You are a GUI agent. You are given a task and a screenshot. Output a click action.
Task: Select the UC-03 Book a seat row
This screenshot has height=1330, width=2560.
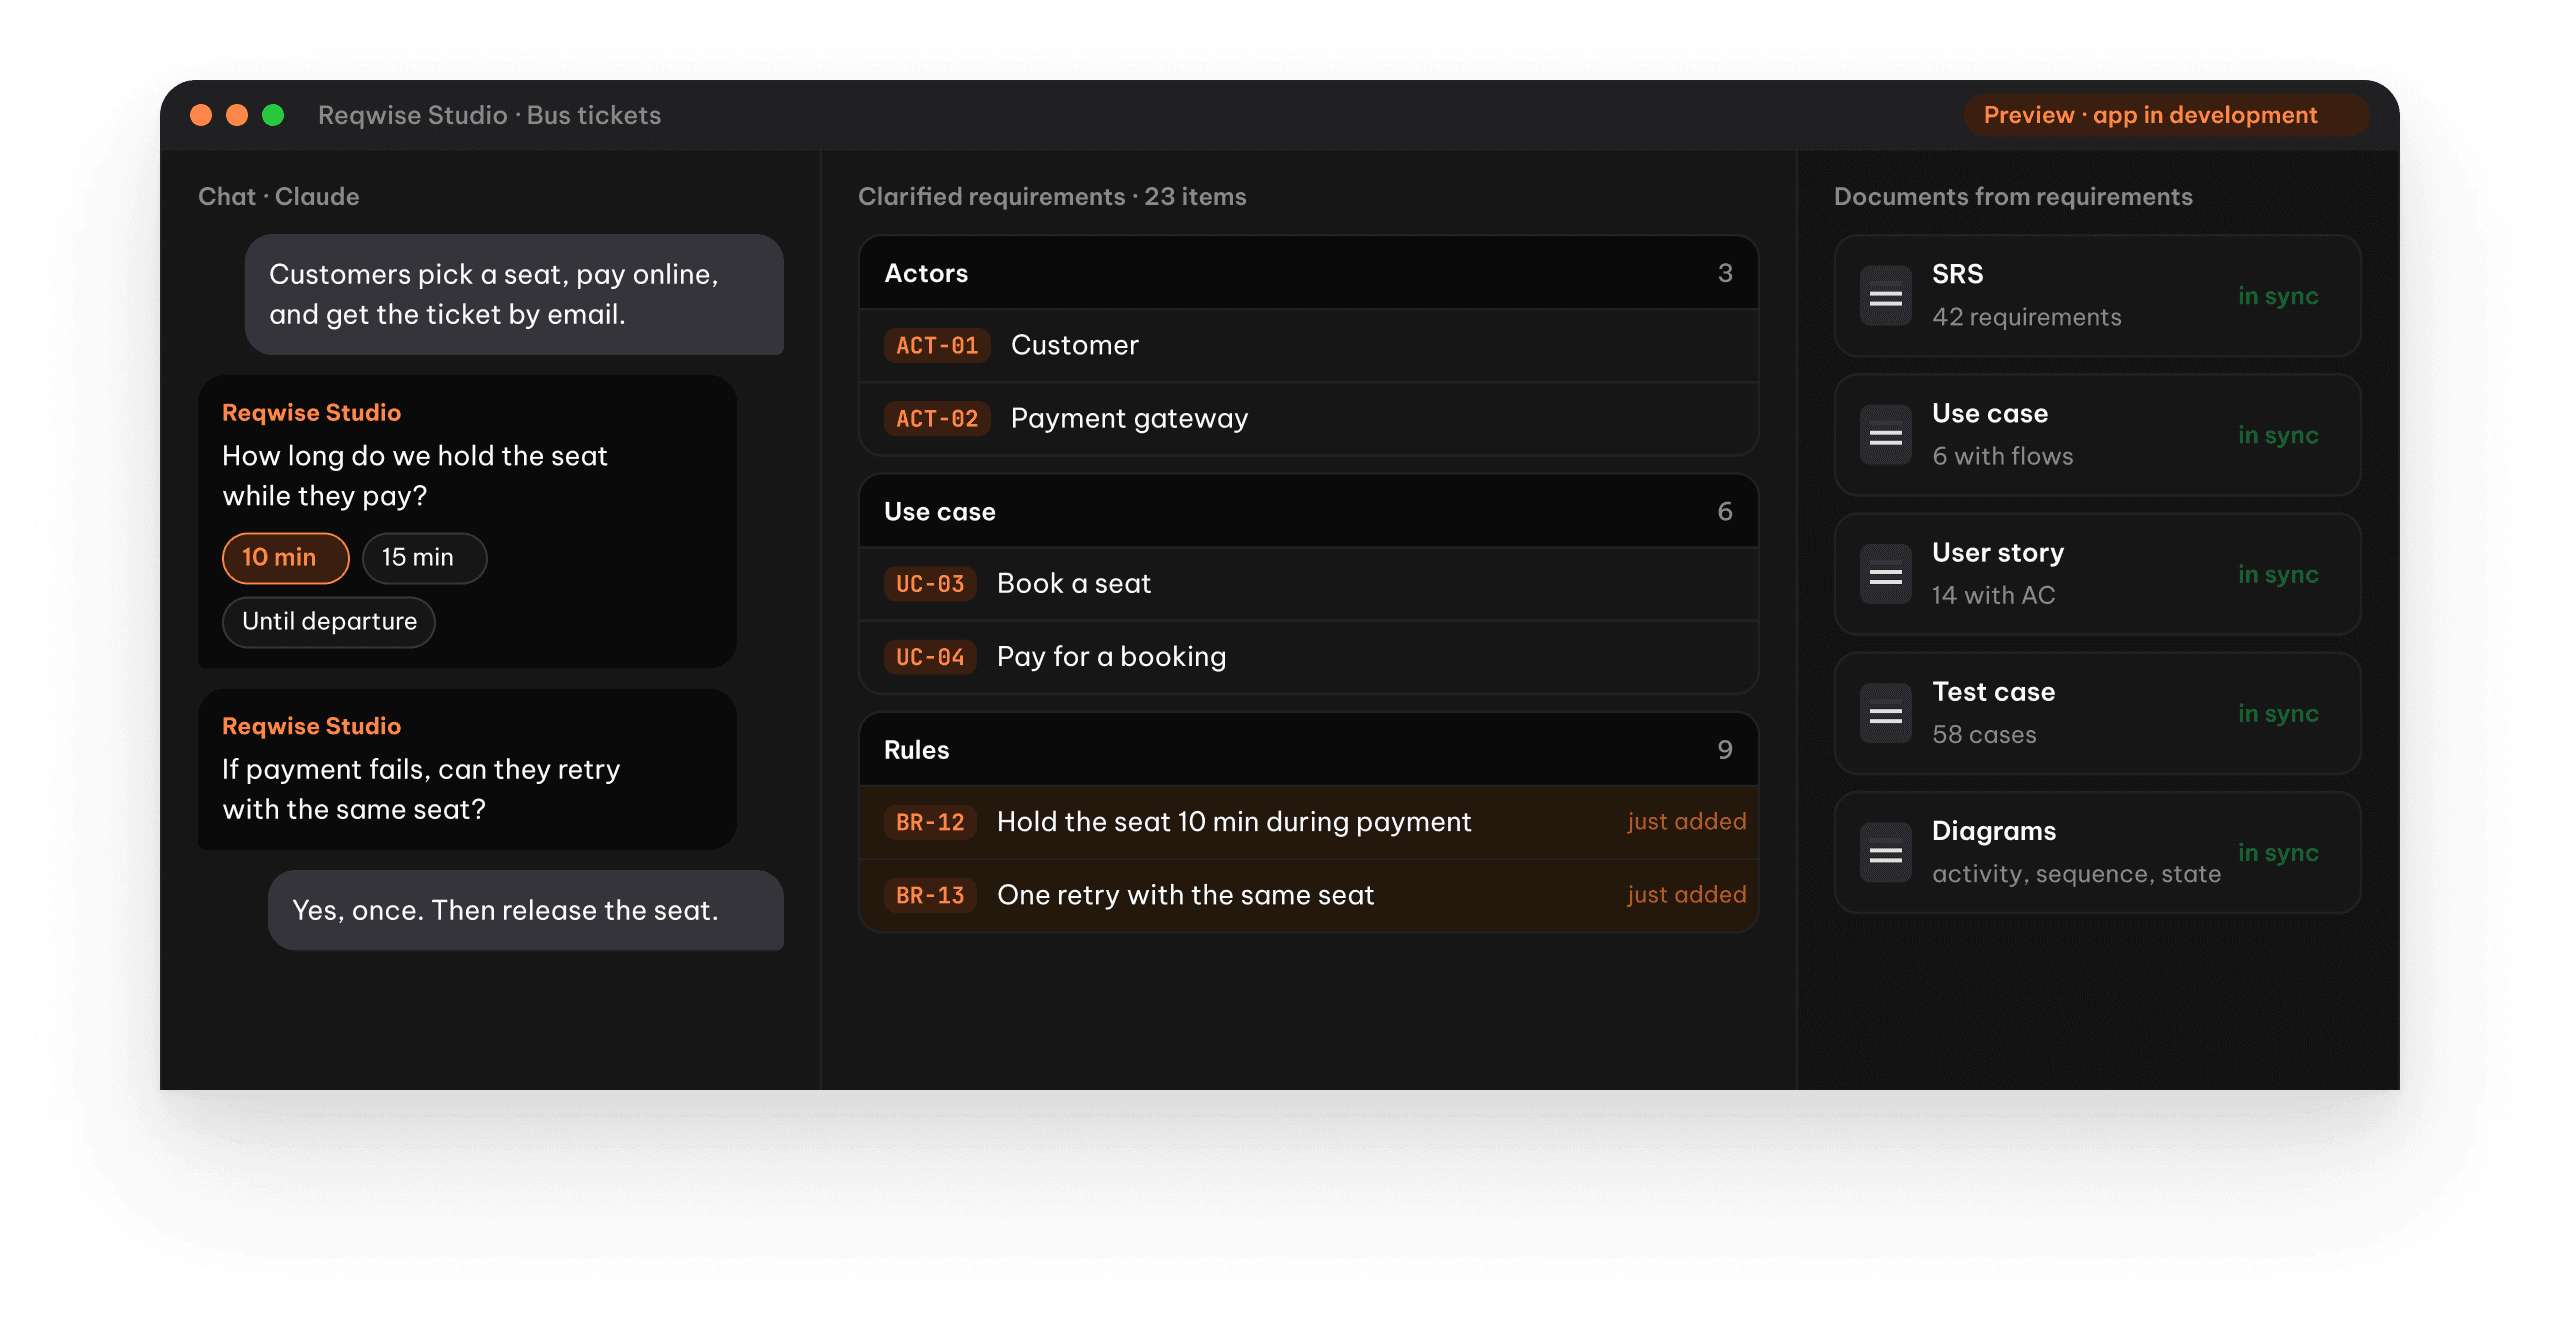coord(1308,583)
